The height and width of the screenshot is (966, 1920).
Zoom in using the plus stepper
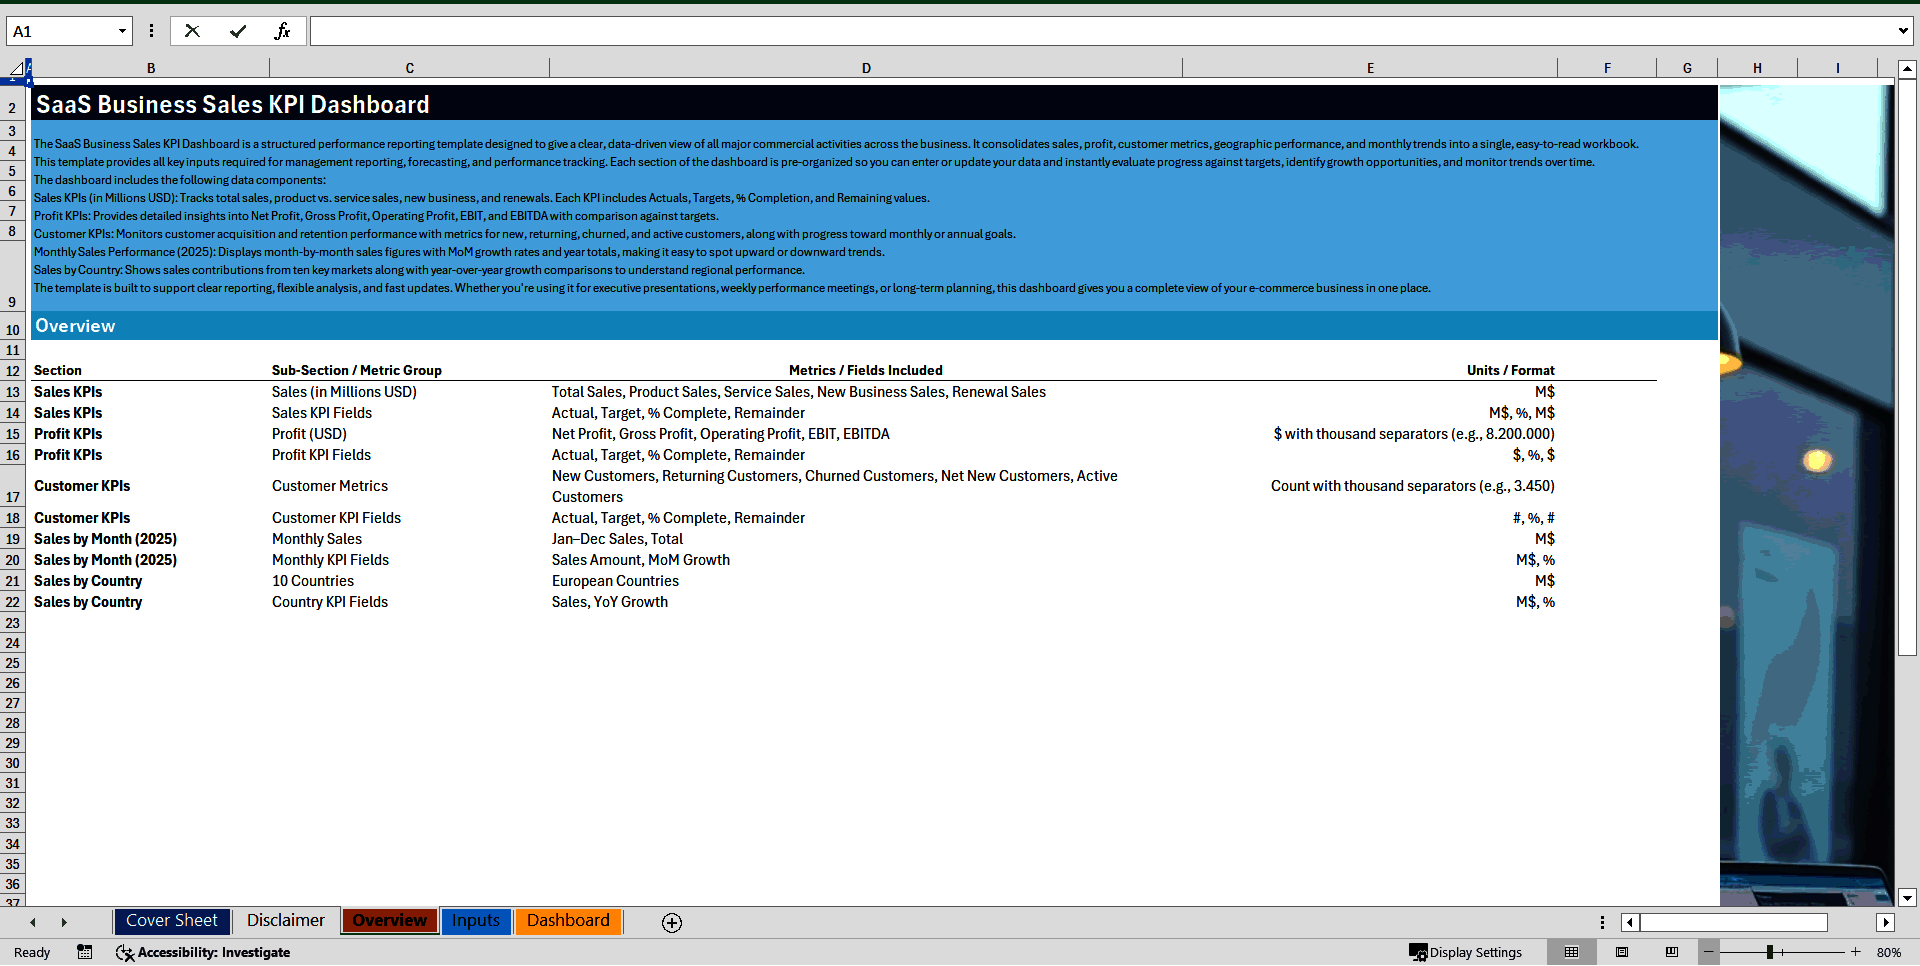point(1855,952)
